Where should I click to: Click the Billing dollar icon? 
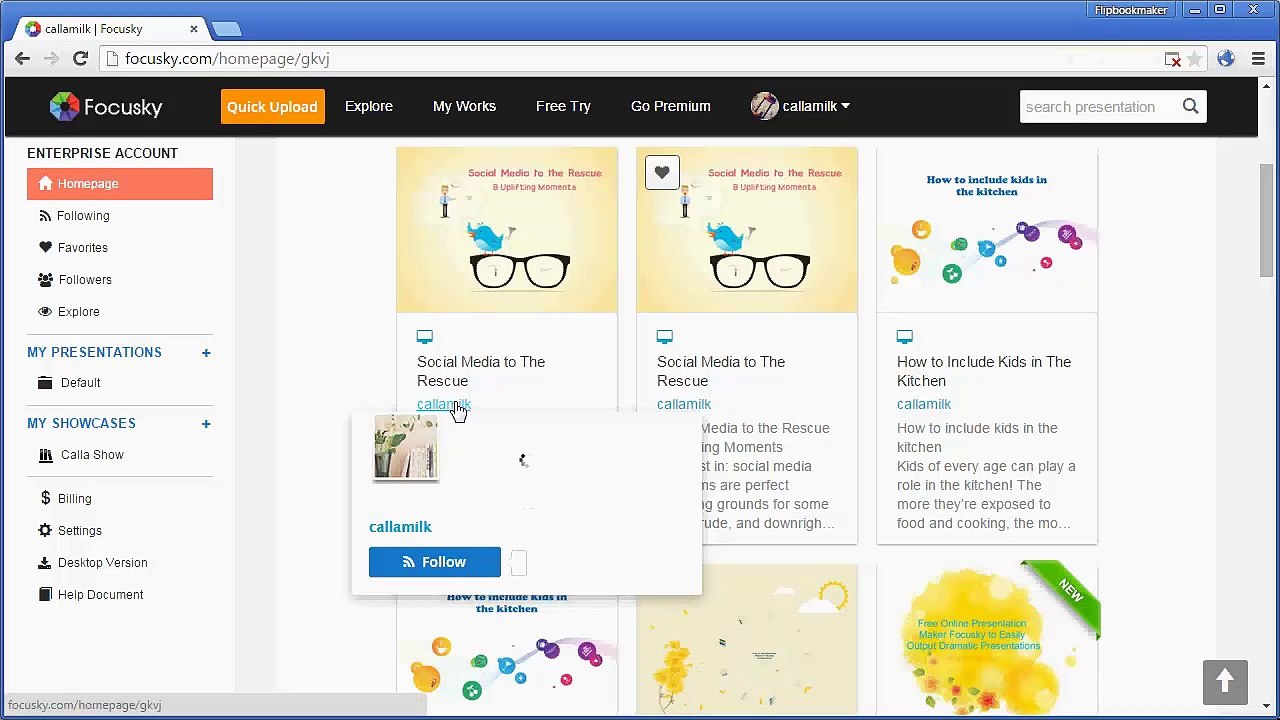click(45, 498)
